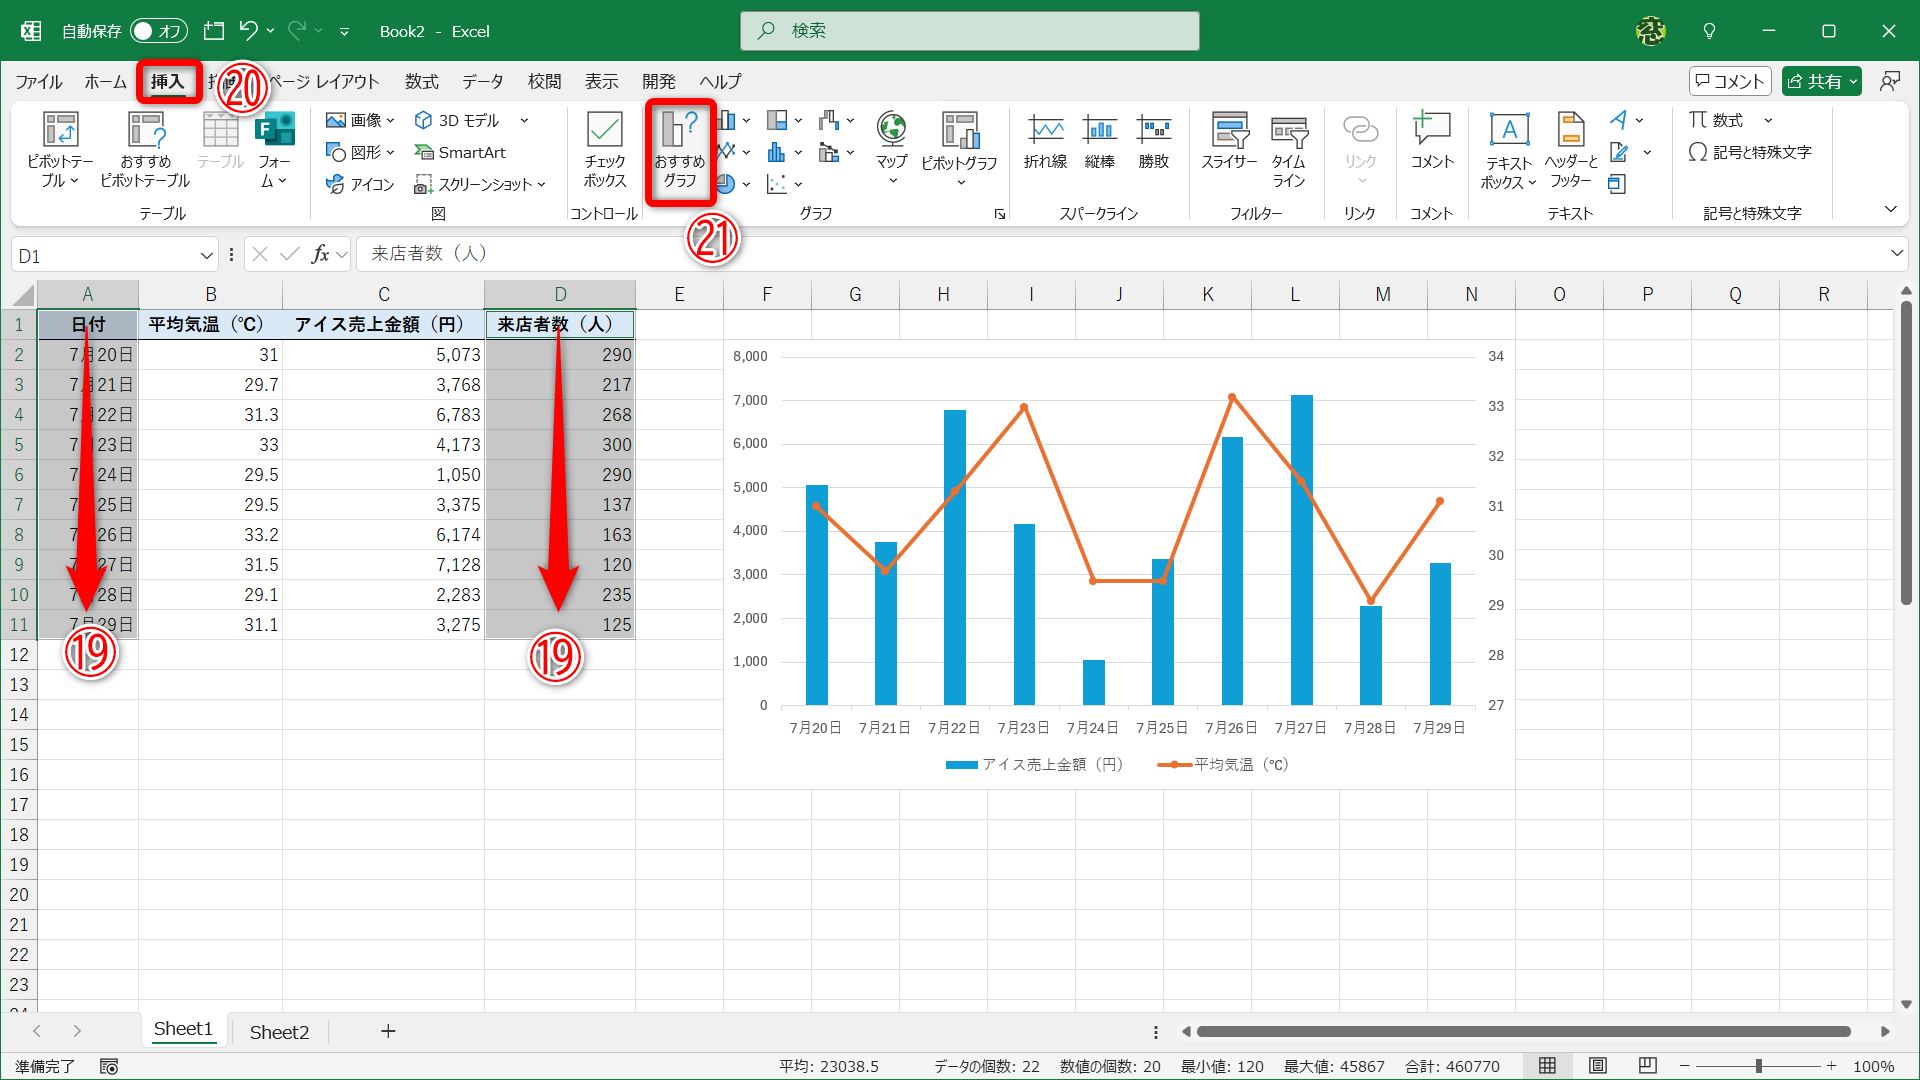This screenshot has width=1920, height=1080.
Task: Click the Comments (コメント) button at top right
Action: [x=1729, y=82]
